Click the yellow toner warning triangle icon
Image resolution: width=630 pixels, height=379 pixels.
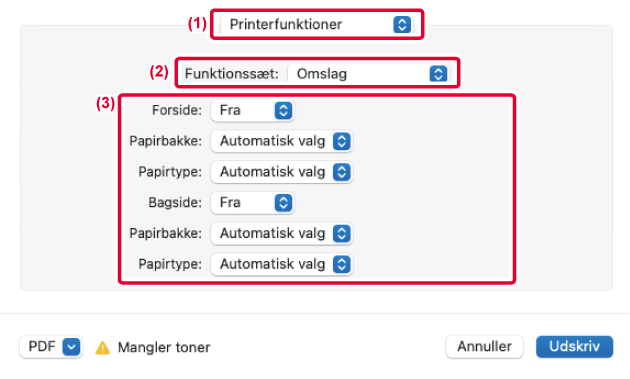(x=102, y=348)
